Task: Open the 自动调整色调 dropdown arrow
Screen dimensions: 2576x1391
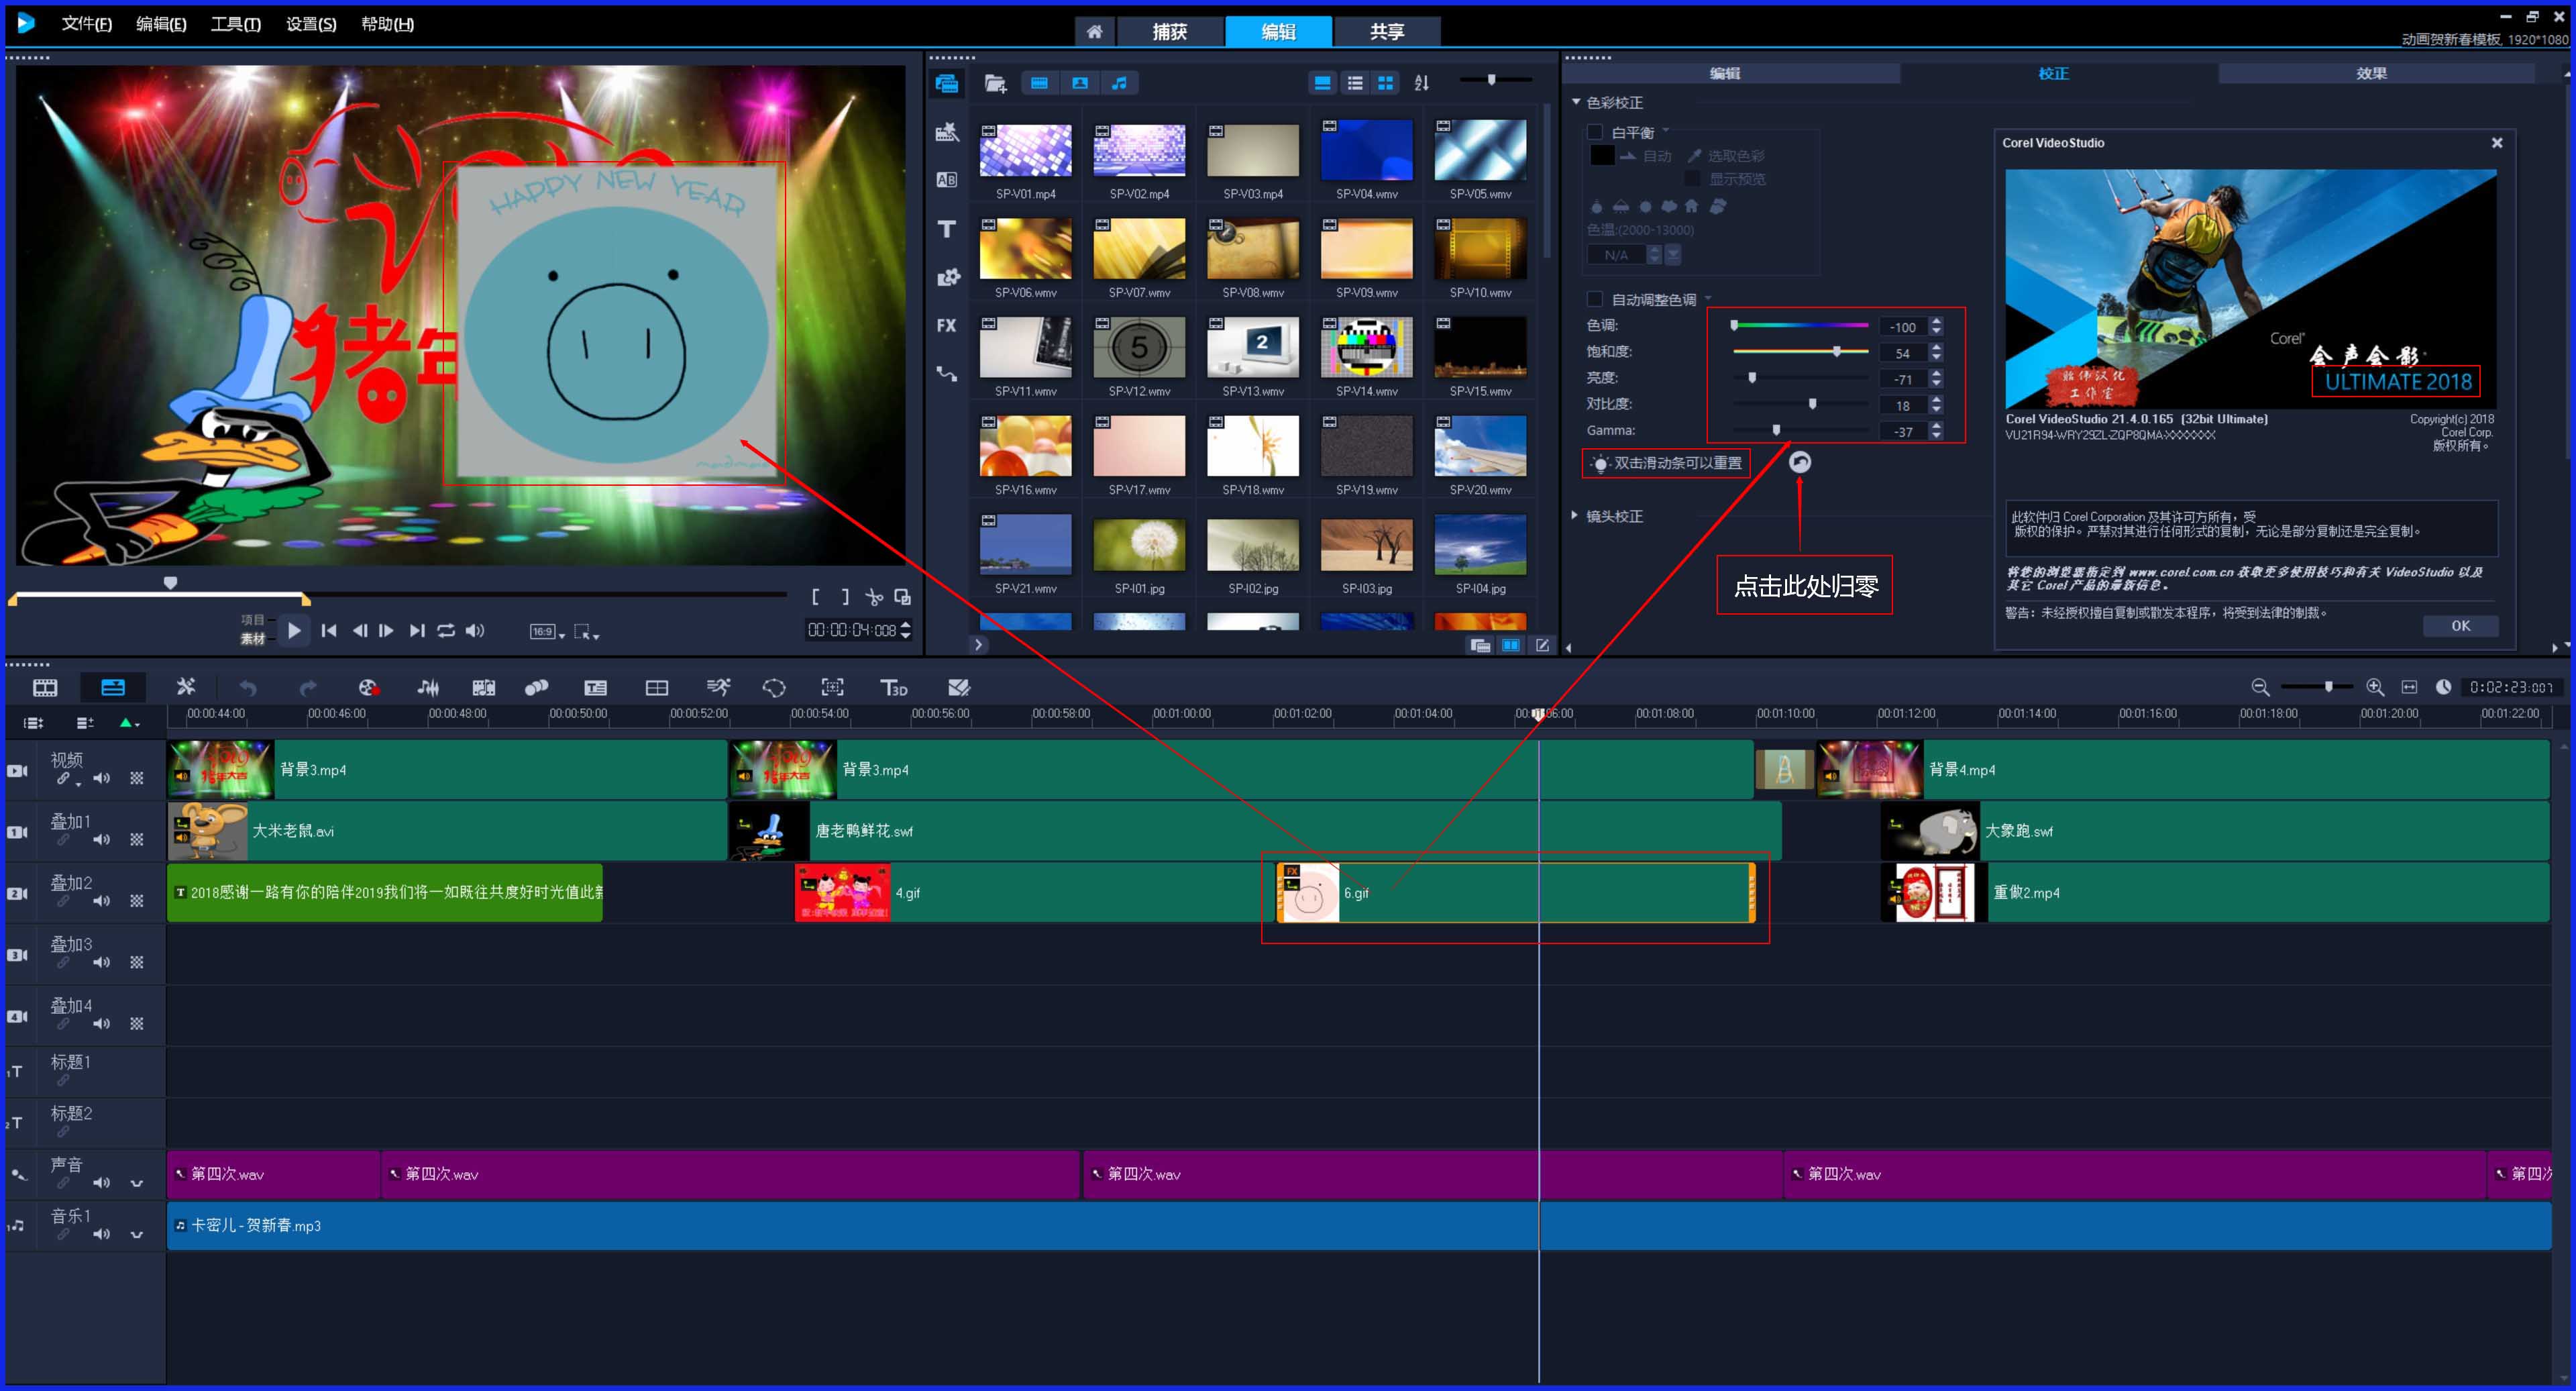Action: [x=1708, y=298]
